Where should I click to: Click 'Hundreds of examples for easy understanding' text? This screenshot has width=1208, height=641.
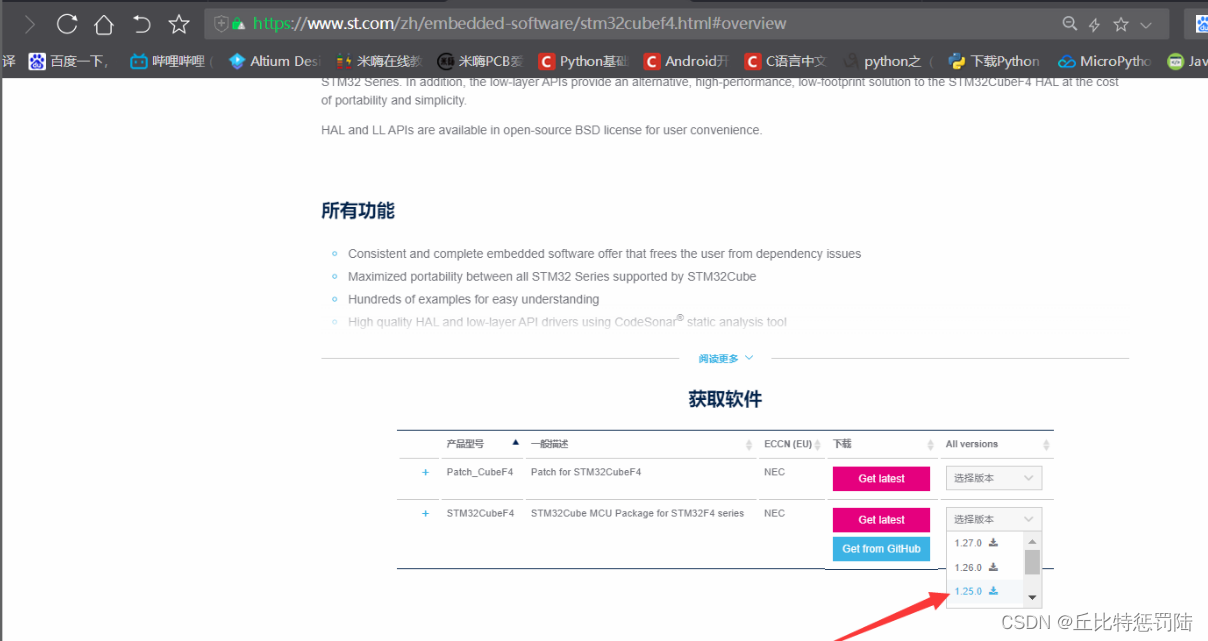473,299
